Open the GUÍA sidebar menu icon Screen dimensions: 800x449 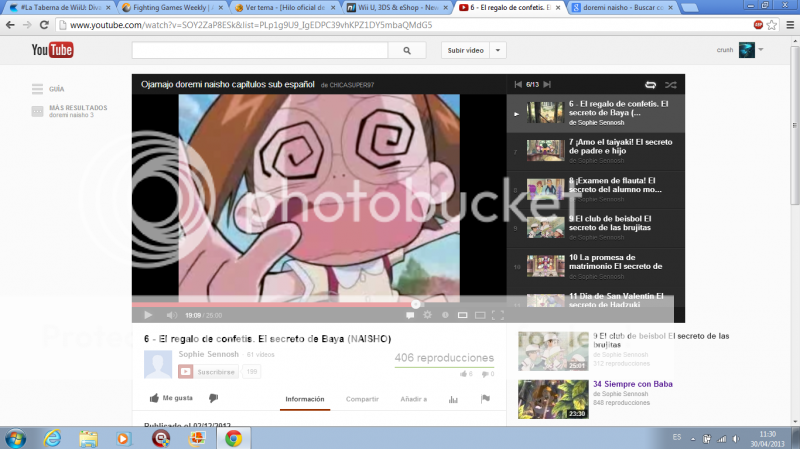[37, 89]
